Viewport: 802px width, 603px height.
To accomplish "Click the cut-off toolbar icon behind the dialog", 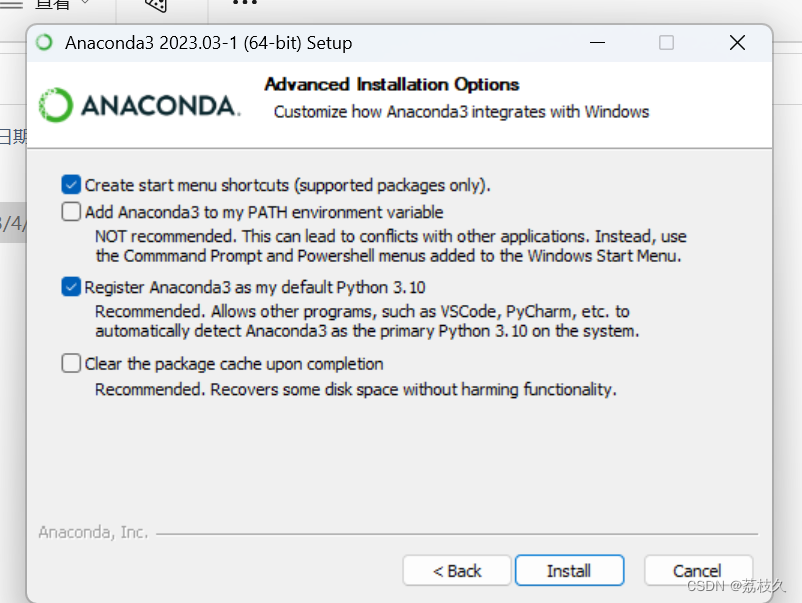I will click(x=156, y=5).
